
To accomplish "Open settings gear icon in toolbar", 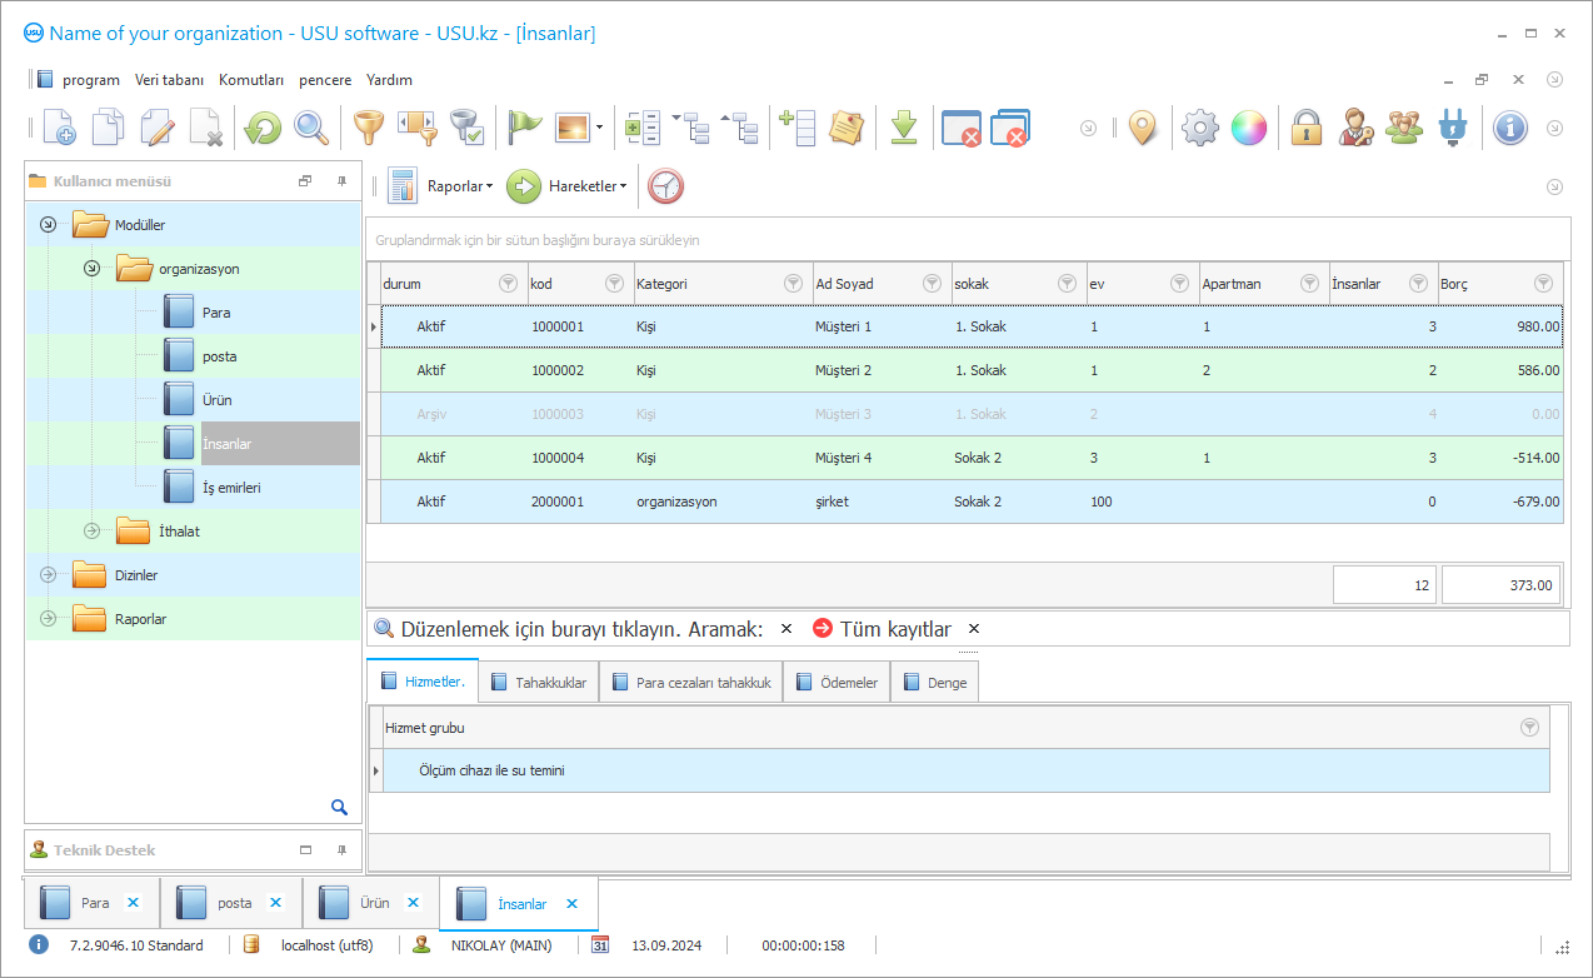I will [x=1199, y=128].
